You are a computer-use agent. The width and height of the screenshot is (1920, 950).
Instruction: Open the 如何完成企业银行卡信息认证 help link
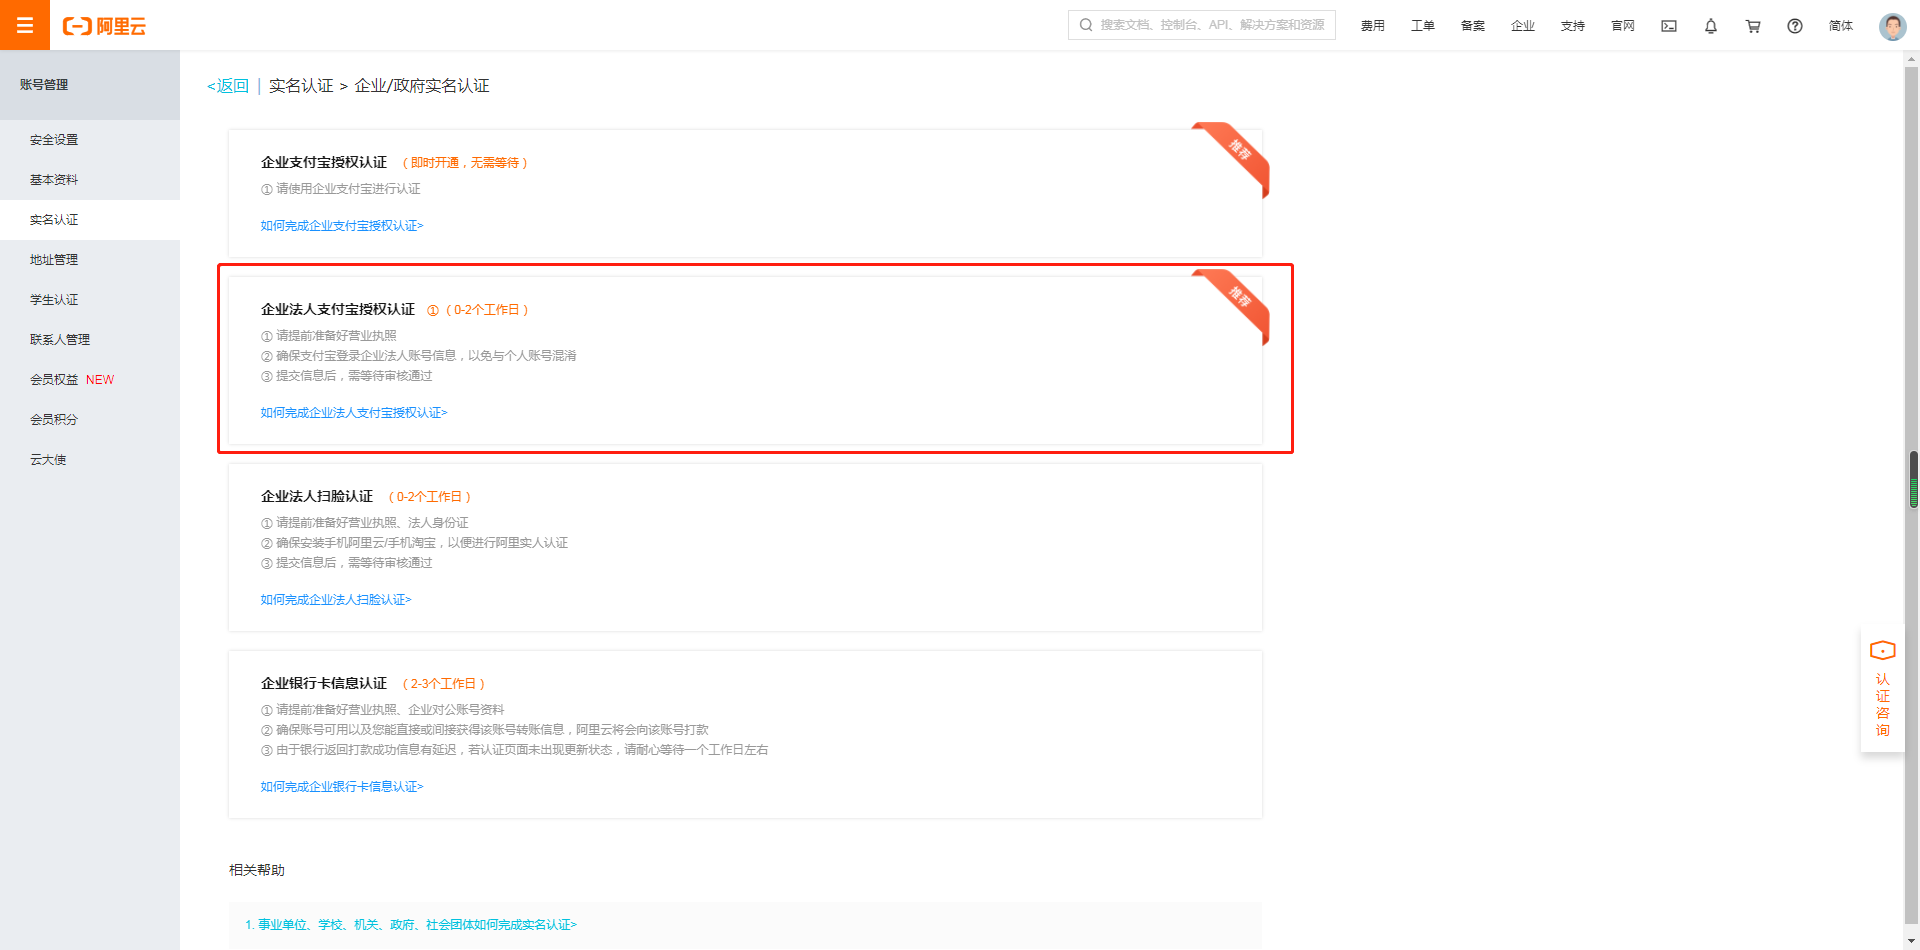[342, 787]
